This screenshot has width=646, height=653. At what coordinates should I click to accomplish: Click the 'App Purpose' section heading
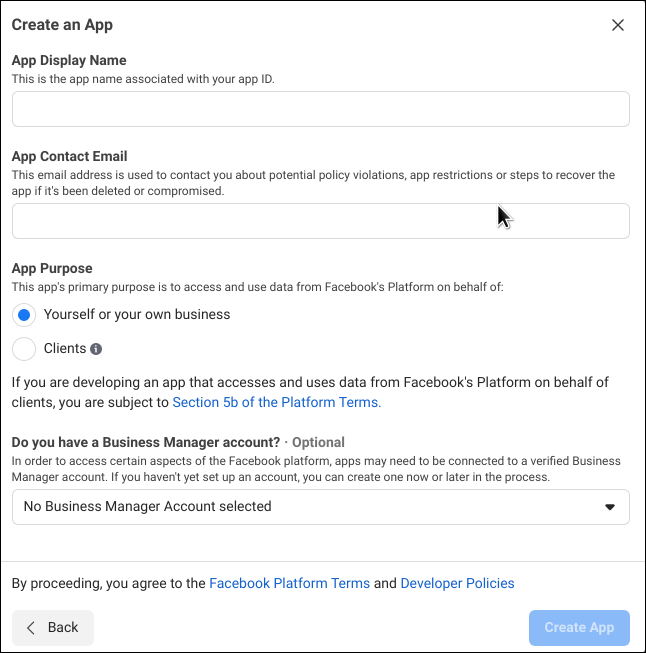[52, 268]
